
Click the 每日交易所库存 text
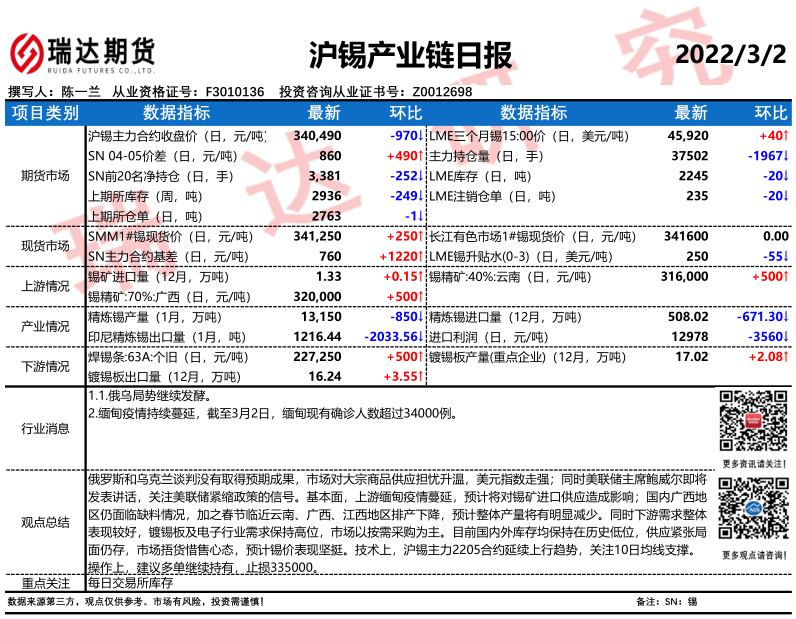tap(131, 582)
